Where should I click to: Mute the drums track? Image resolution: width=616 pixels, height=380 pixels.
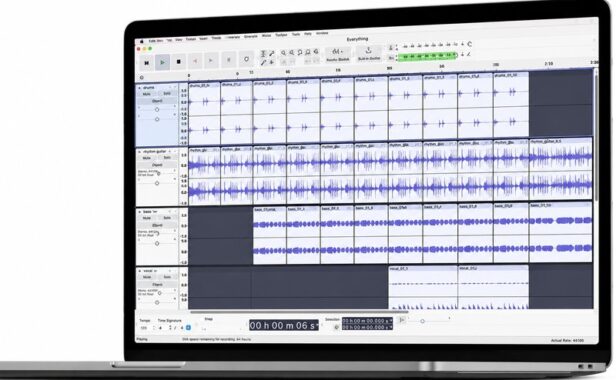pyautogui.click(x=147, y=94)
